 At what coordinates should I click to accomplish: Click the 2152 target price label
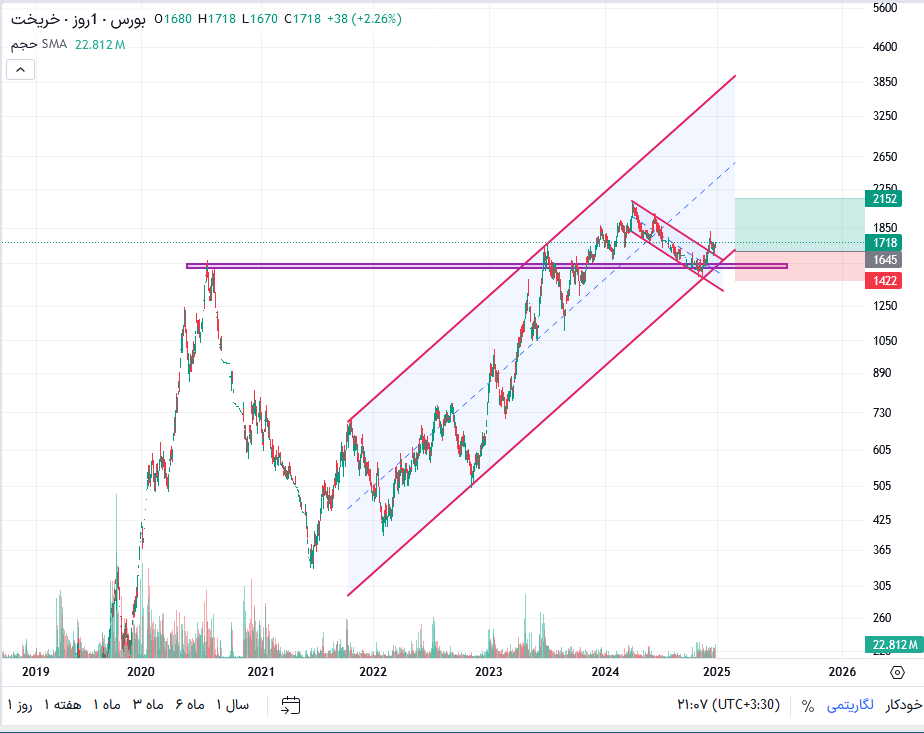pos(884,199)
